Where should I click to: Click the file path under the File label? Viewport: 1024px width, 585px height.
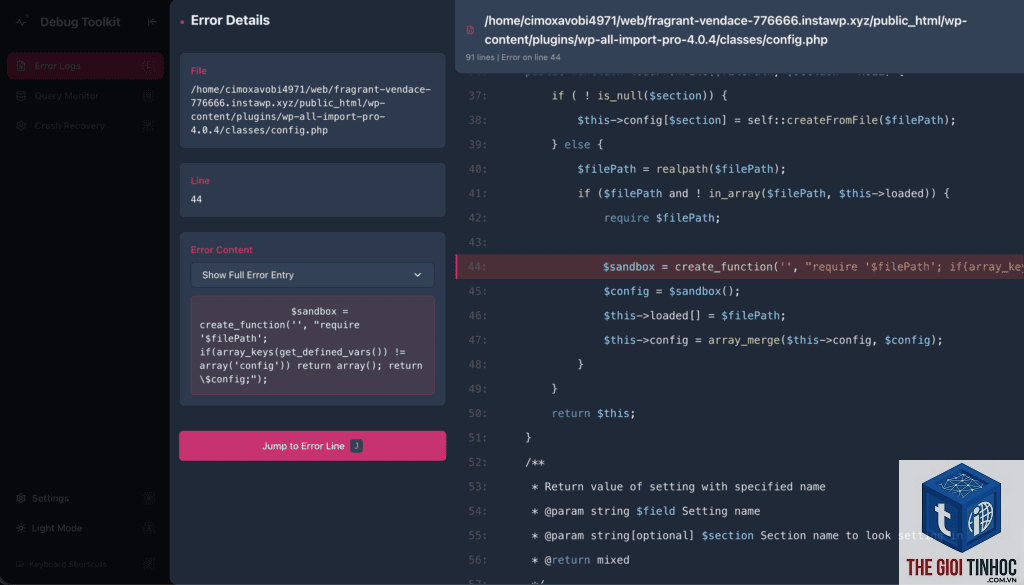tap(311, 110)
